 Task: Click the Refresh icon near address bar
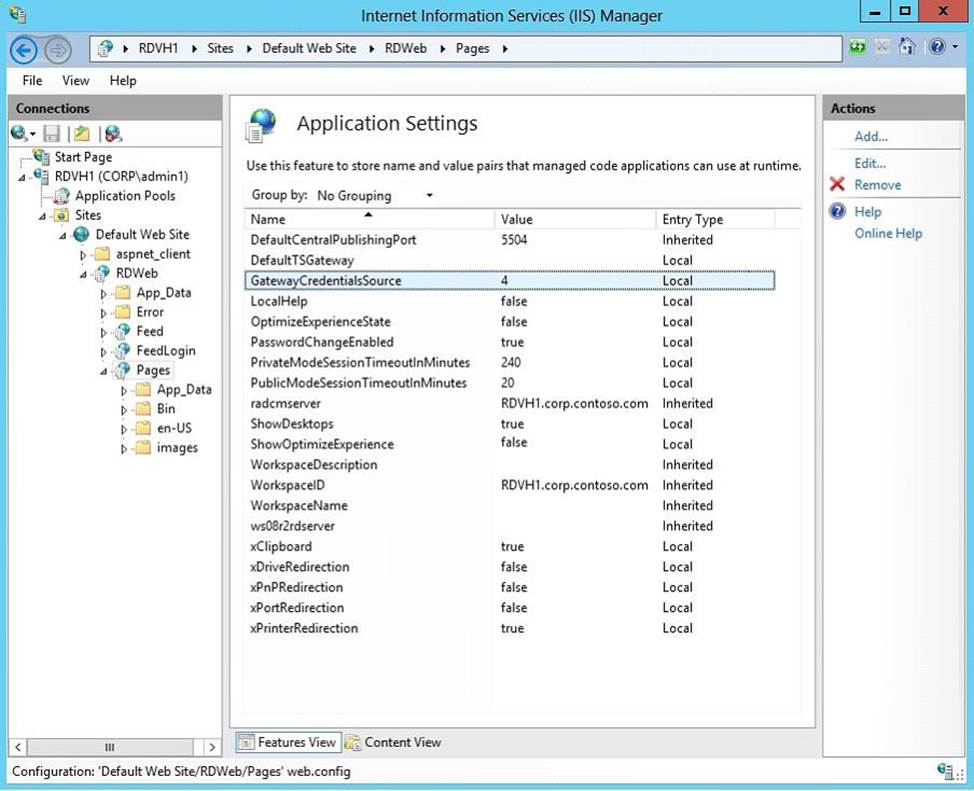pos(858,47)
